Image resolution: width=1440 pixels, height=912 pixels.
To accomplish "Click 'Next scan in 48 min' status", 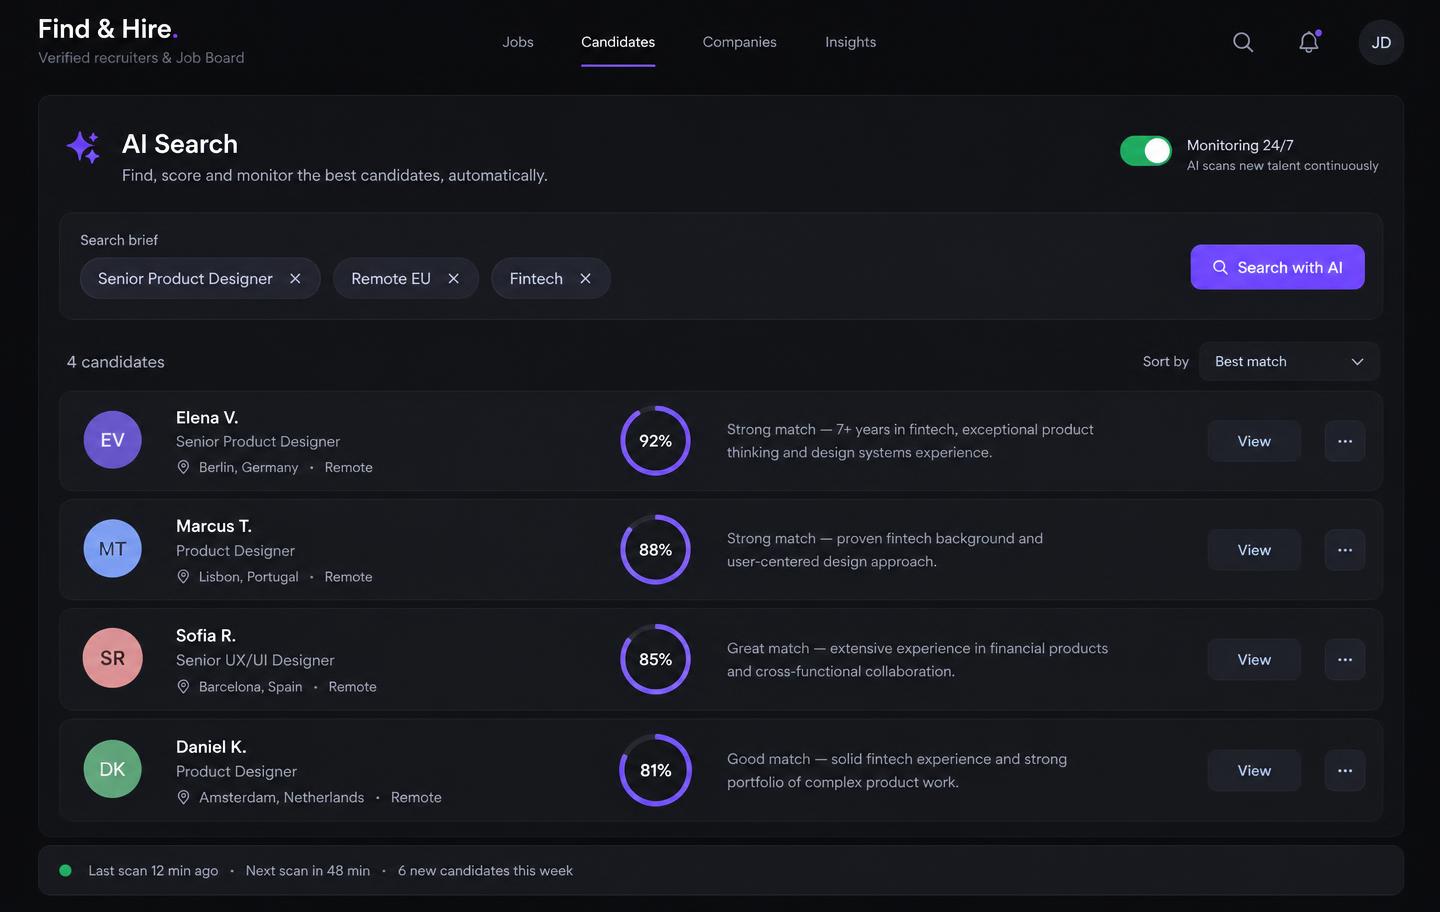I will click(308, 871).
